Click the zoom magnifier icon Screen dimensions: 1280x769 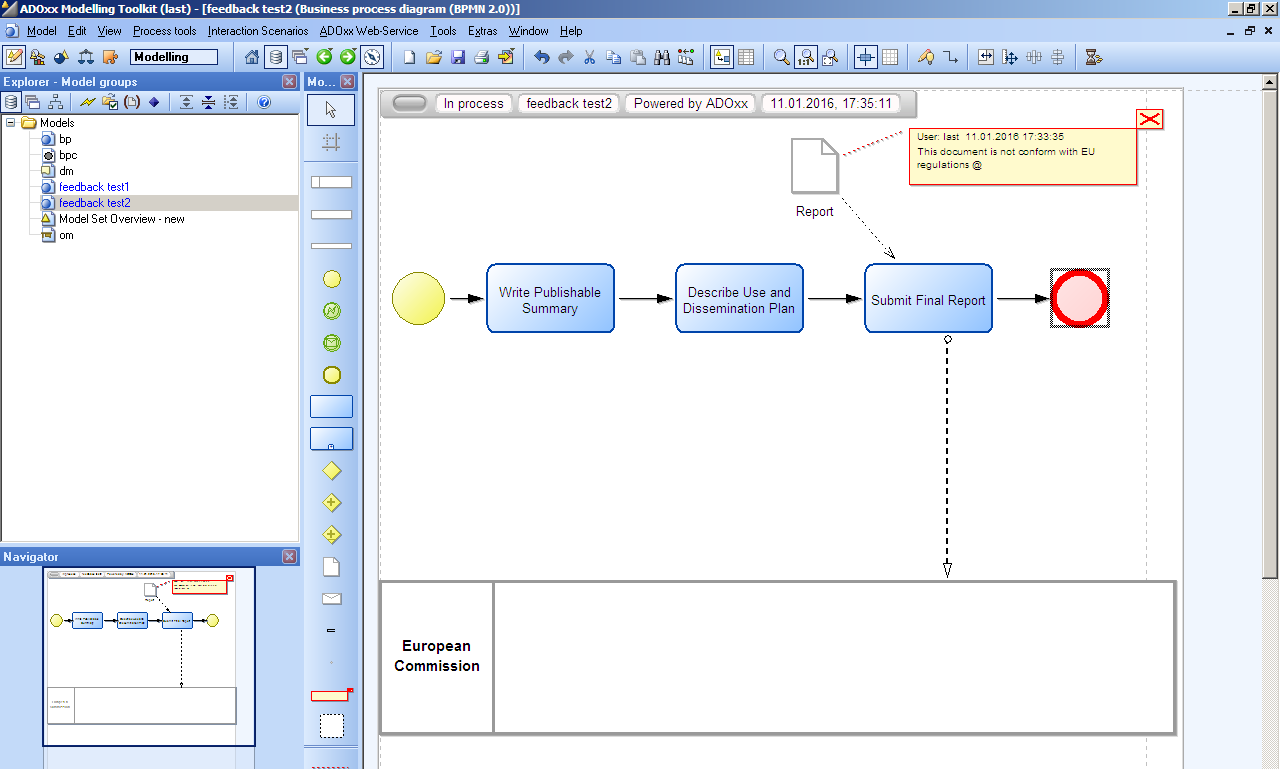[x=781, y=57]
